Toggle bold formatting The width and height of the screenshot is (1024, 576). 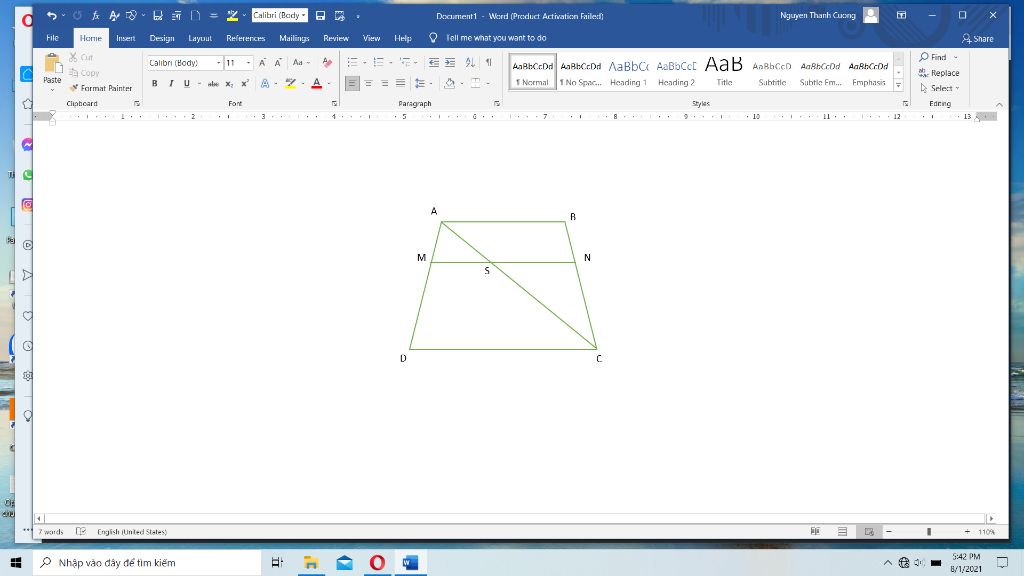click(x=155, y=84)
